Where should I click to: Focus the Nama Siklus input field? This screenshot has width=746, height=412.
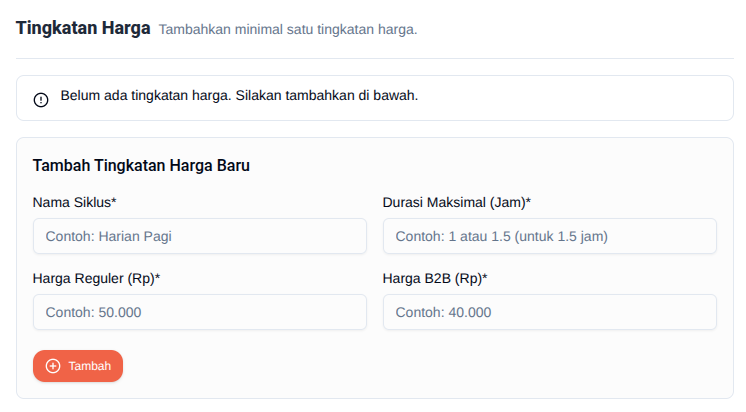pyautogui.click(x=200, y=236)
